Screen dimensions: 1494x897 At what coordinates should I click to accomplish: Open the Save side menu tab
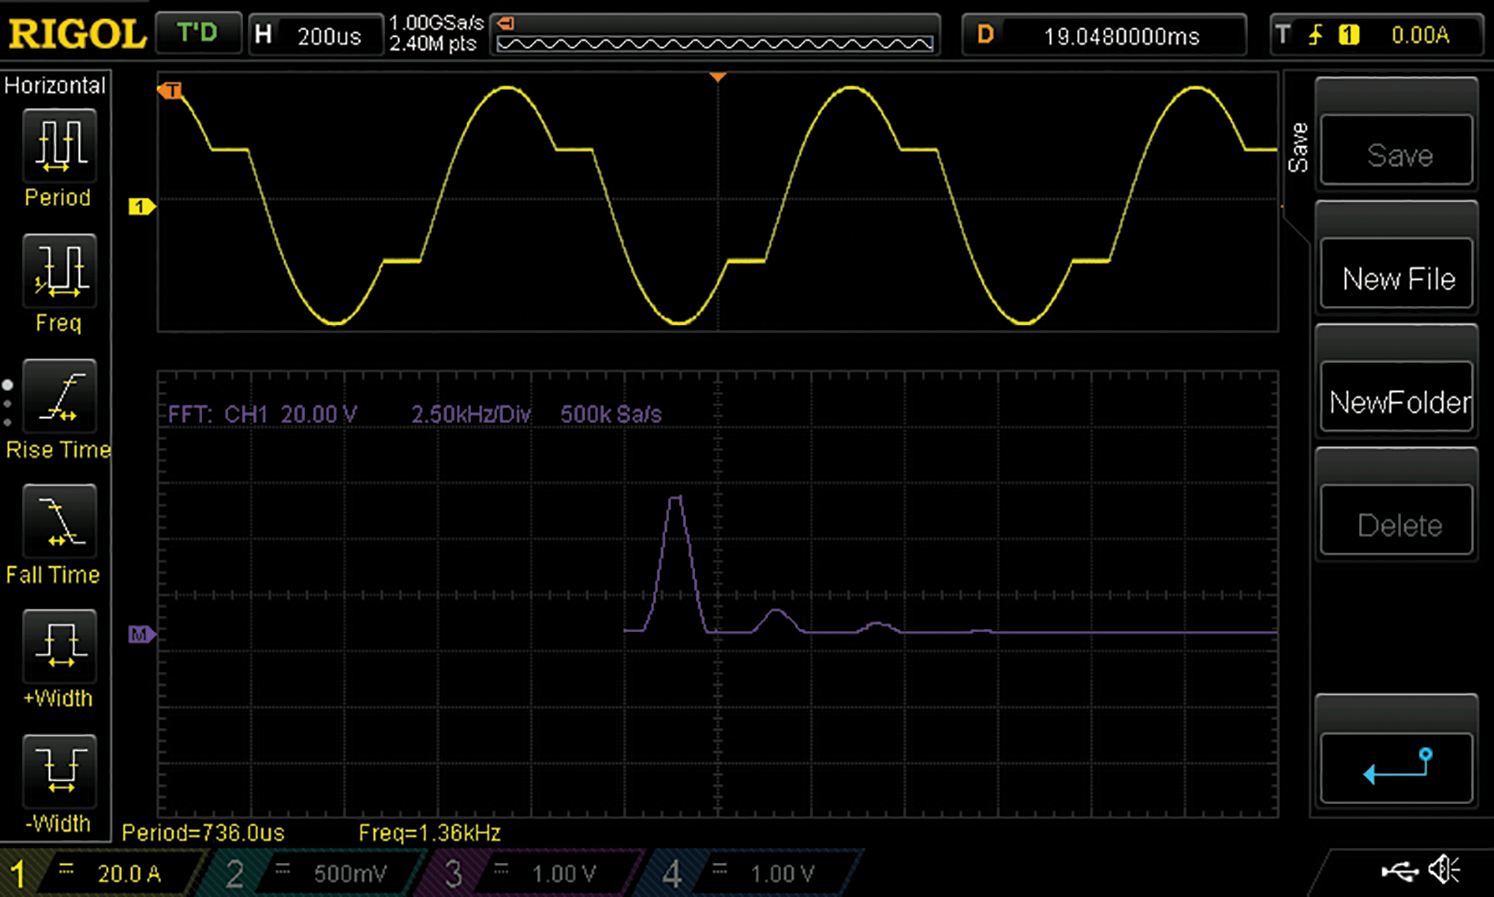point(1297,148)
